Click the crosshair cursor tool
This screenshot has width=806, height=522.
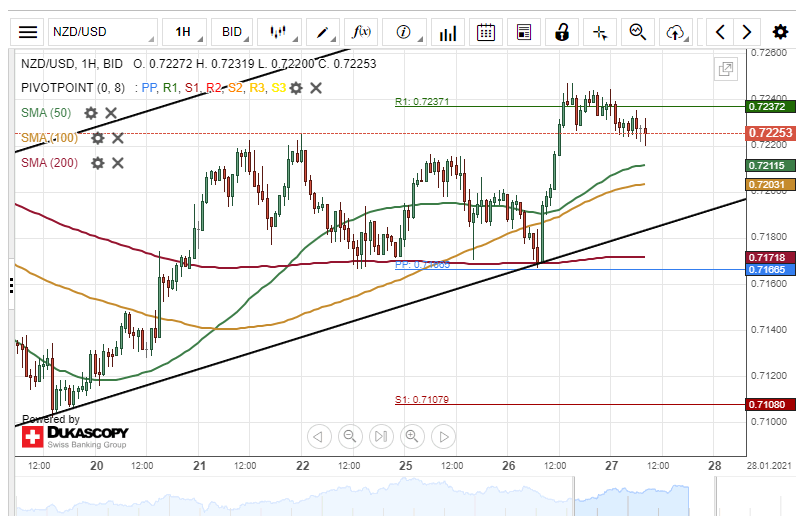pyautogui.click(x=600, y=32)
